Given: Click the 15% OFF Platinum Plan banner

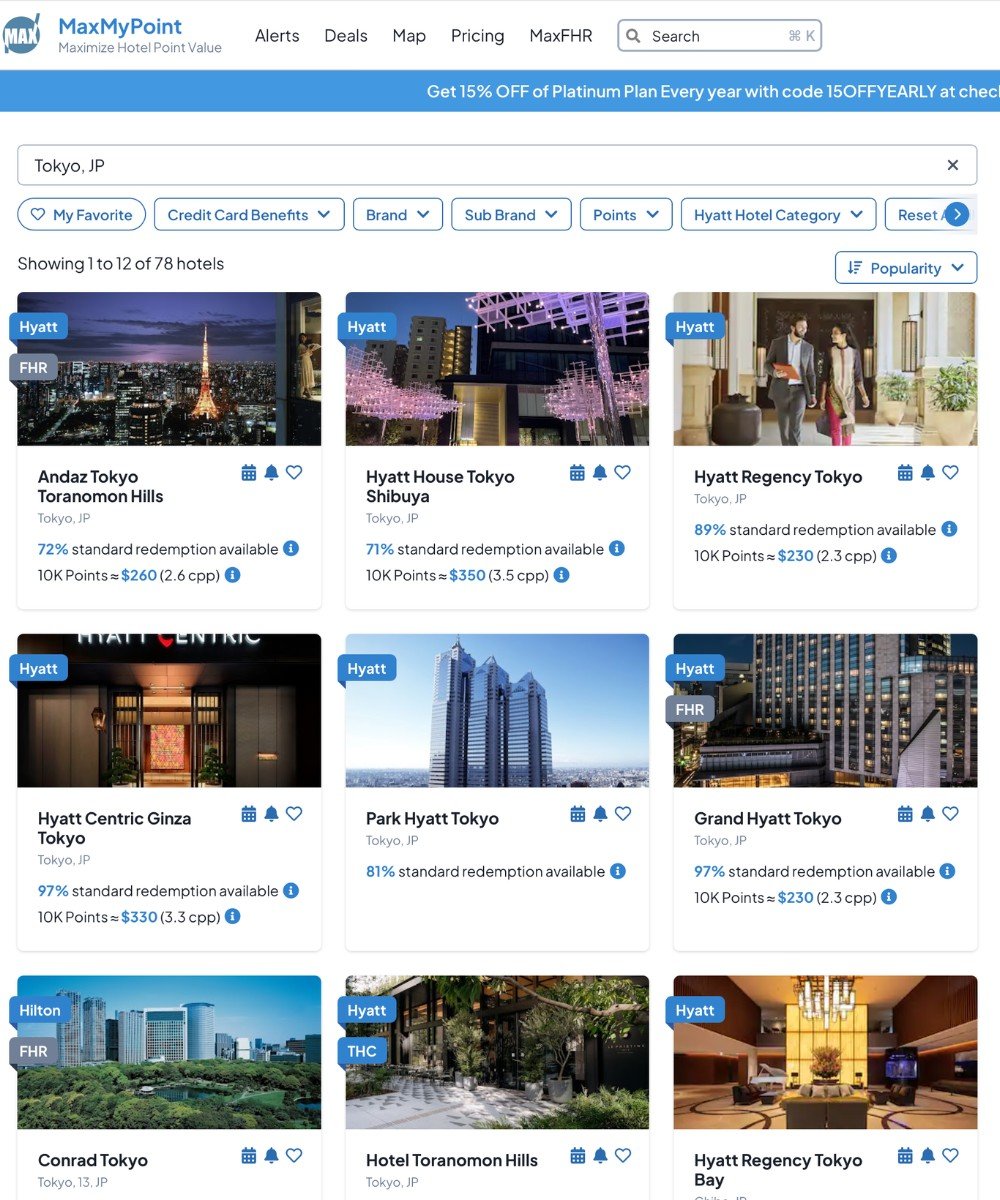Looking at the screenshot, I should point(500,91).
